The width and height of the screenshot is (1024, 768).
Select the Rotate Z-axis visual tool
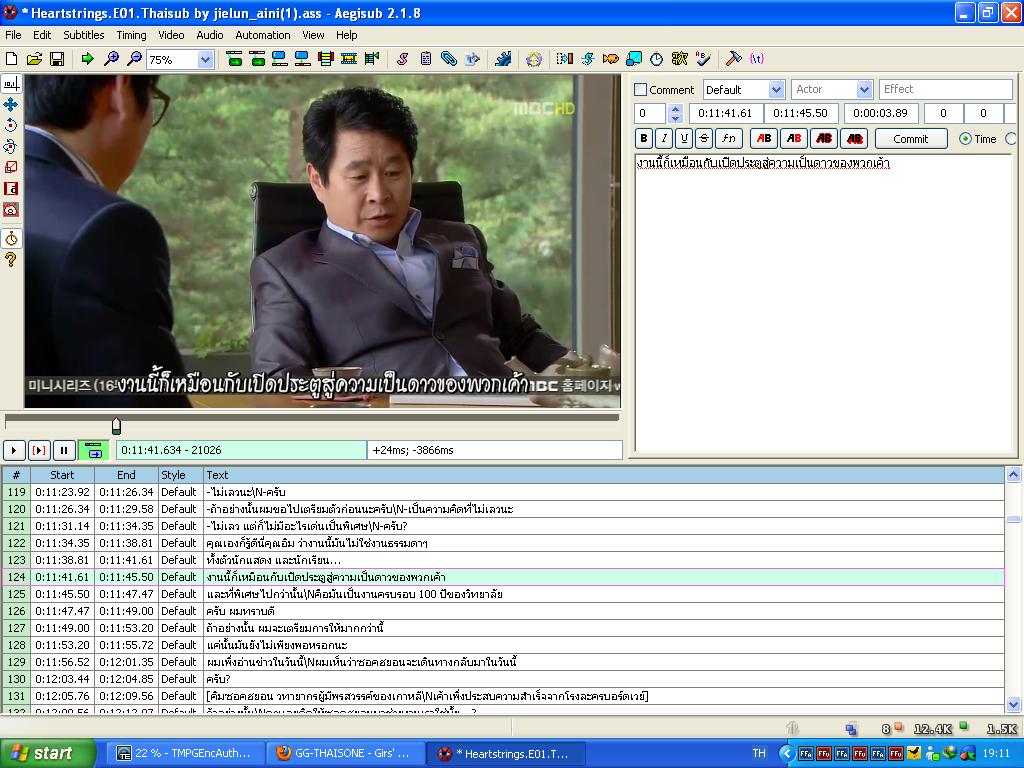pyautogui.click(x=11, y=125)
